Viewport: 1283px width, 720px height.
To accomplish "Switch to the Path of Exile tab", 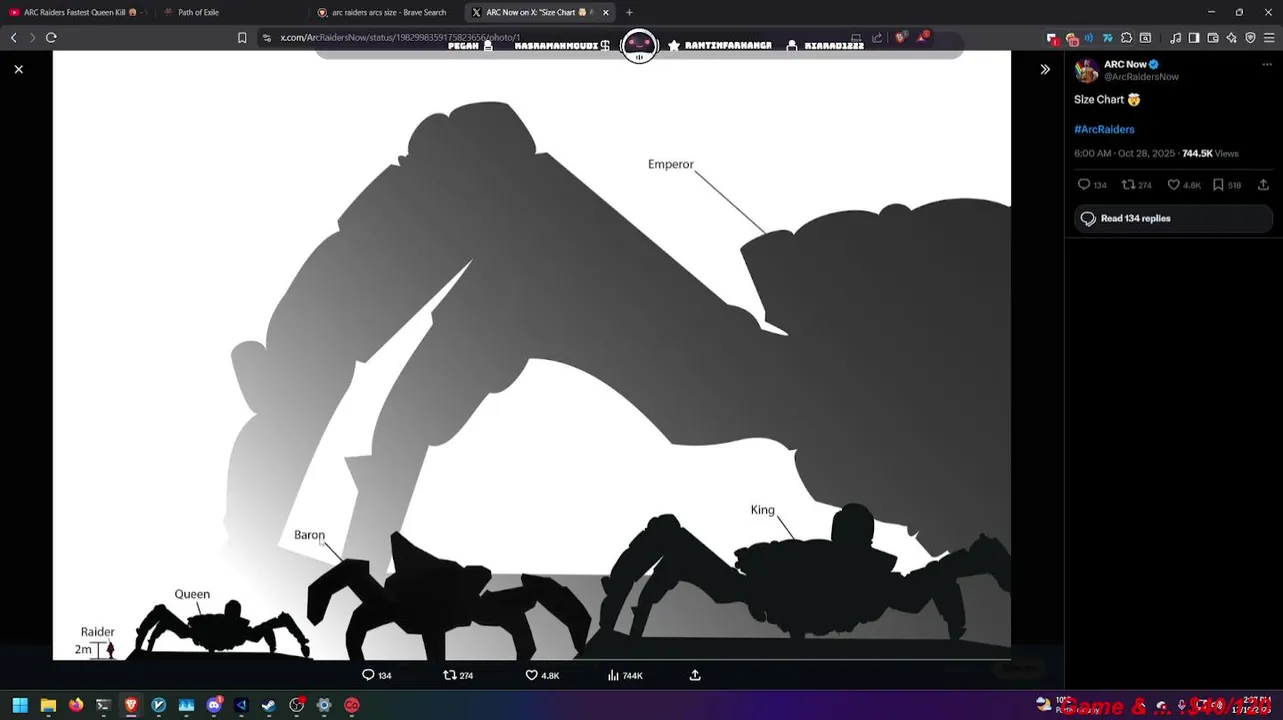I will pyautogui.click(x=230, y=12).
